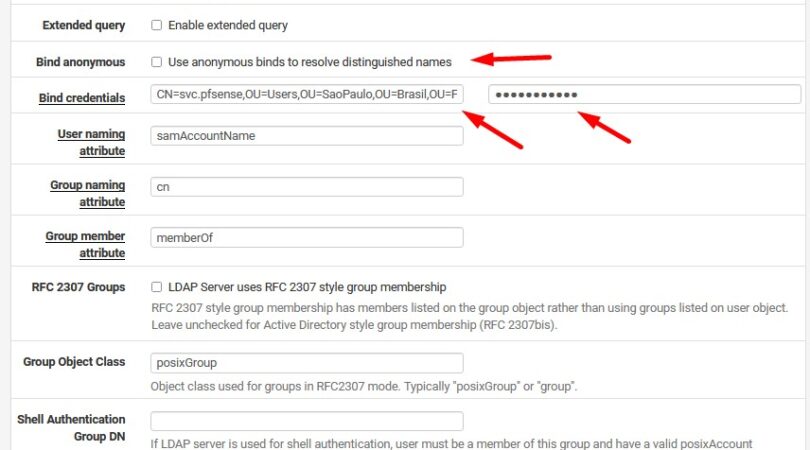Click the Bind anonymous row label
The image size is (810, 450).
tap(81, 62)
